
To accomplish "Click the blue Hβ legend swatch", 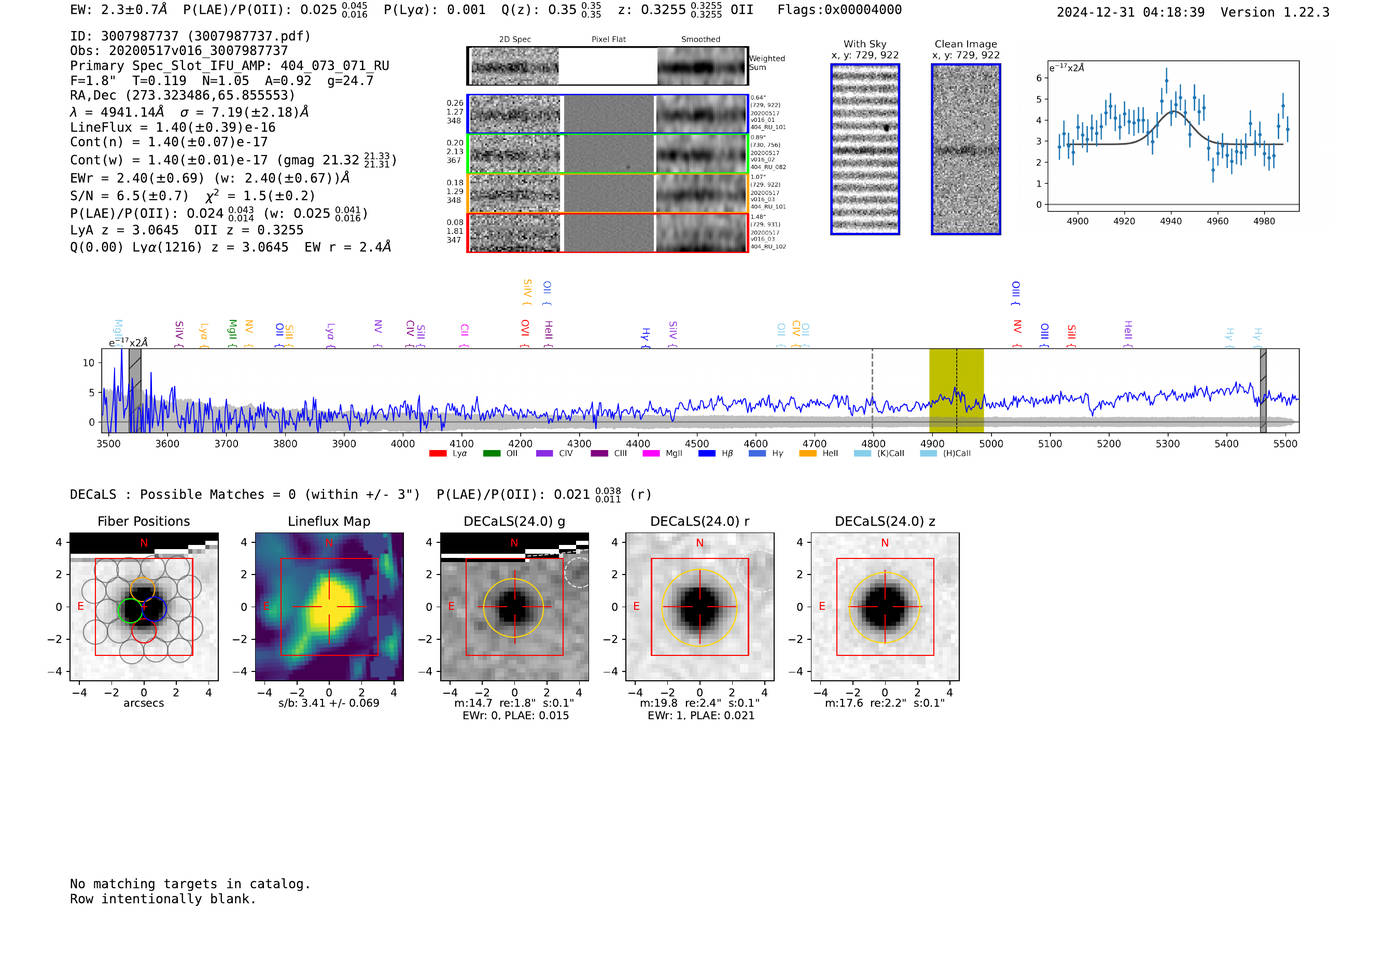I will (707, 454).
